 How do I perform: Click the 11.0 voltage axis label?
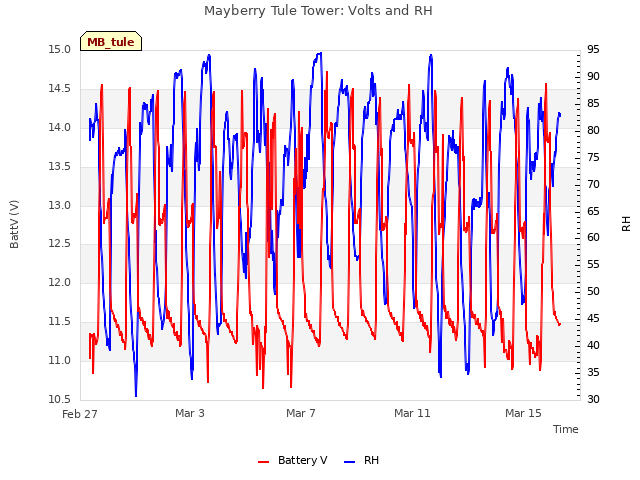[60, 360]
